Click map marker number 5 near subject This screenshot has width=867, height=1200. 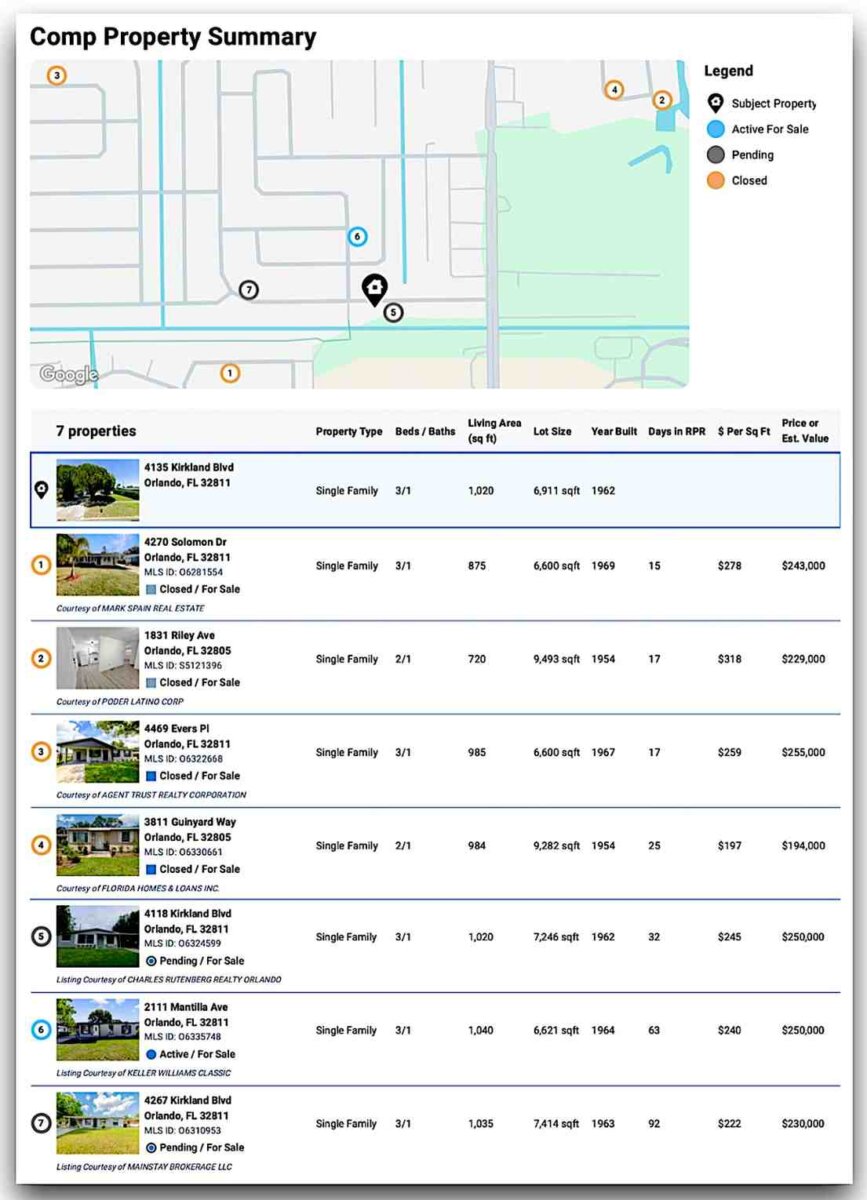[x=394, y=313]
